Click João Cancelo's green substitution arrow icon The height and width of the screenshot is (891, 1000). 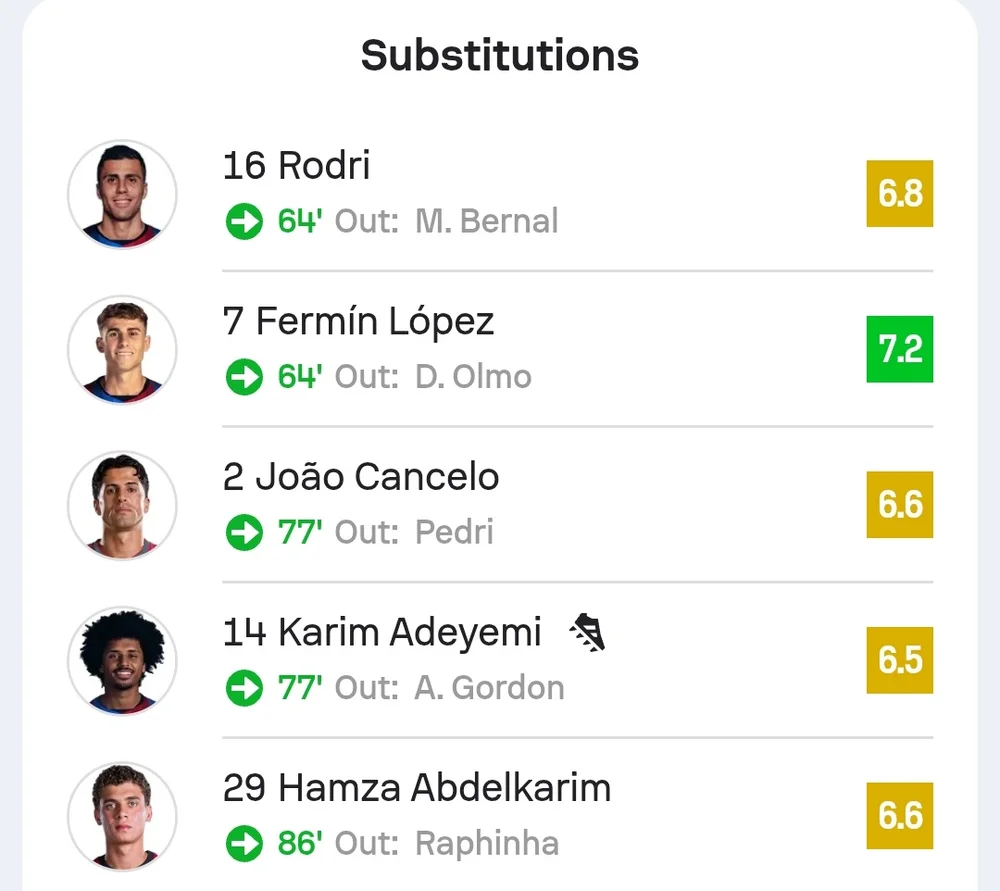tap(244, 533)
